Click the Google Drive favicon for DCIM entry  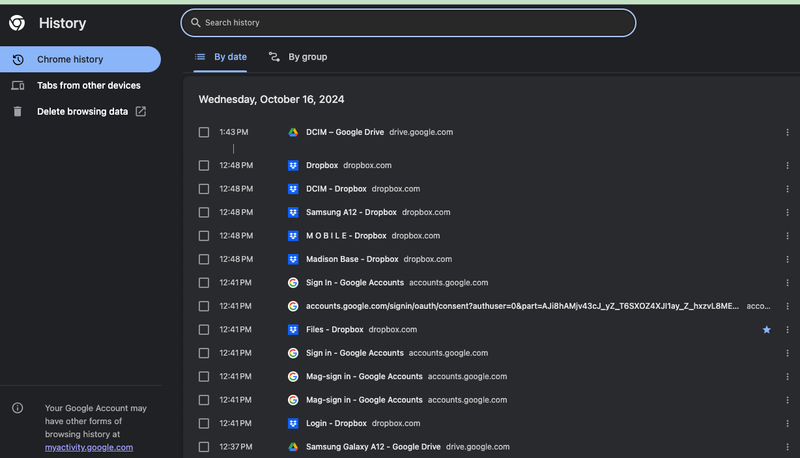pos(293,132)
